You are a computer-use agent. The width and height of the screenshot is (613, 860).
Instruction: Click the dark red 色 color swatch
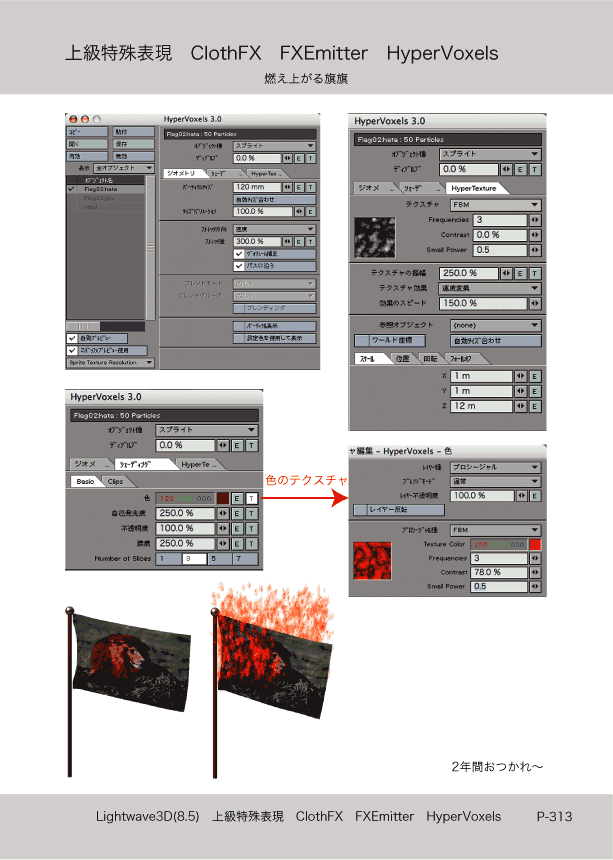click(223, 499)
